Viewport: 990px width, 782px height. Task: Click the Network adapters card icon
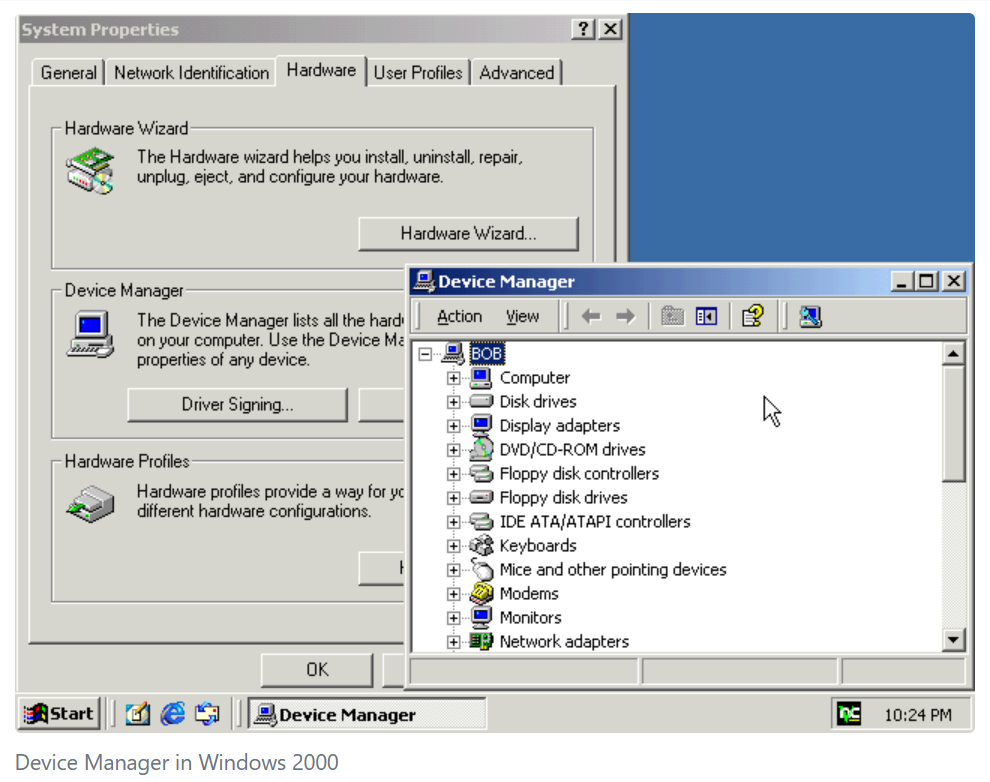[481, 641]
